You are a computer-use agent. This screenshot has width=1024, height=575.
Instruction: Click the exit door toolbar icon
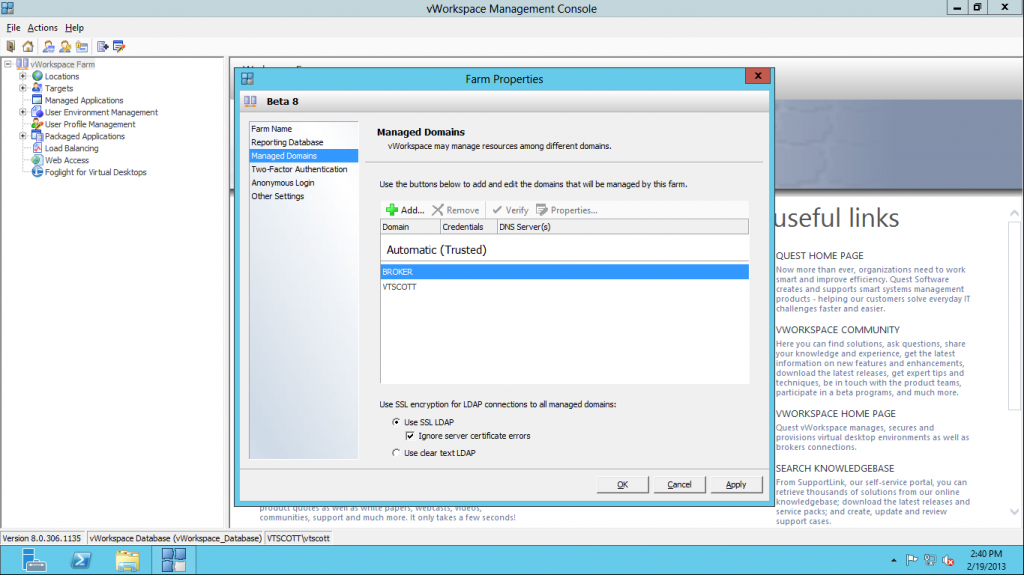coord(10,46)
